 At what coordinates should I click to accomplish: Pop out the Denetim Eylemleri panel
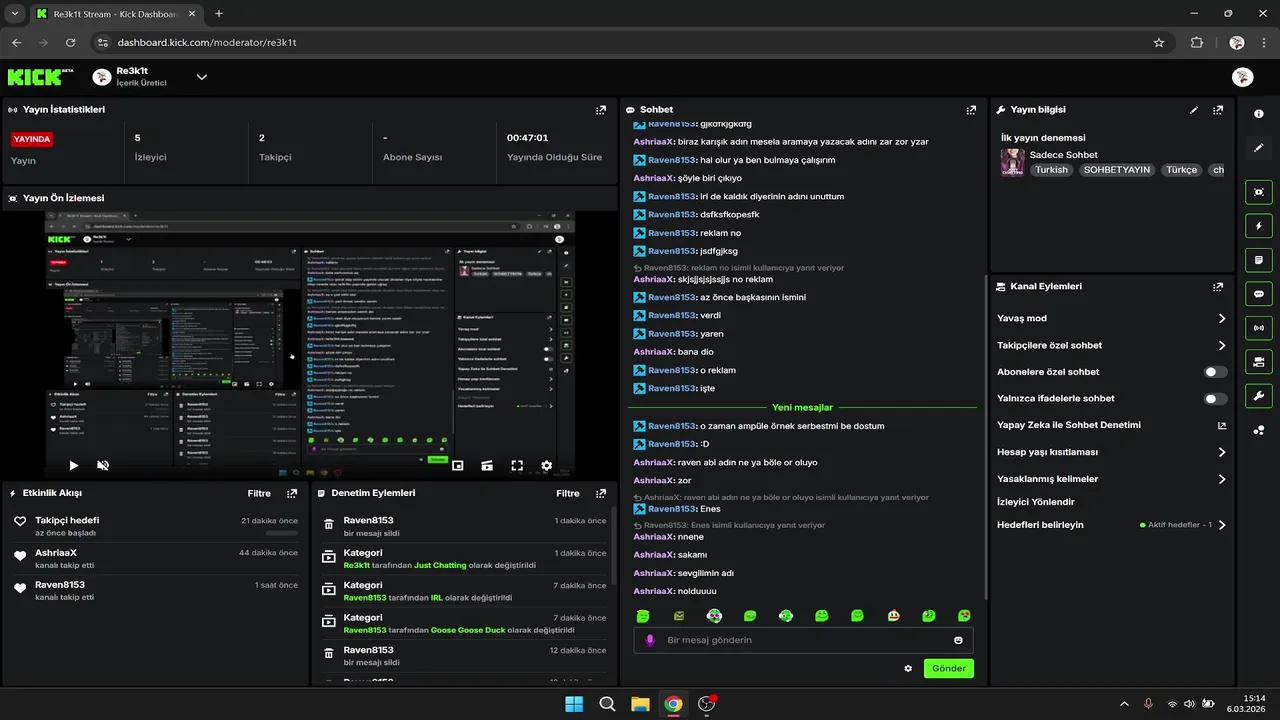(600, 493)
